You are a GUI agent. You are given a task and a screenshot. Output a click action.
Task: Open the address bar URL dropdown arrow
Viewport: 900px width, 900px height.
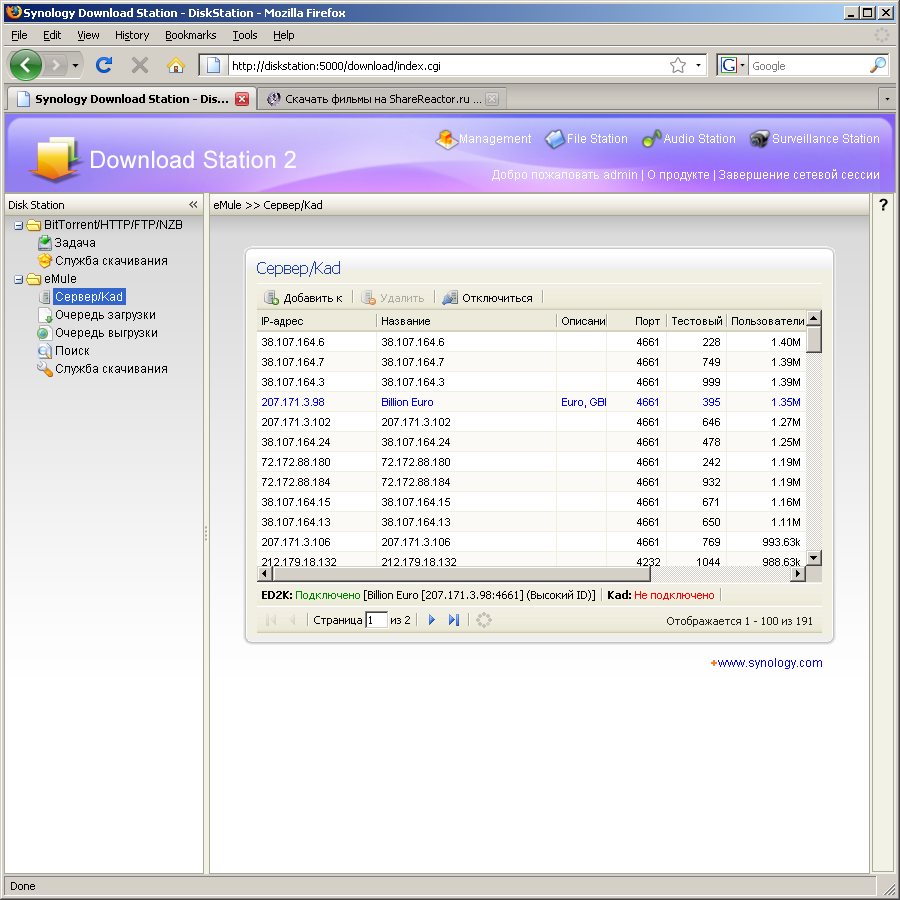698,65
